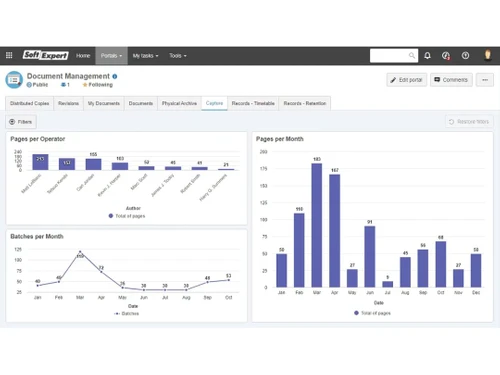Open the user profile avatar
The image size is (500, 375).
point(488,55)
